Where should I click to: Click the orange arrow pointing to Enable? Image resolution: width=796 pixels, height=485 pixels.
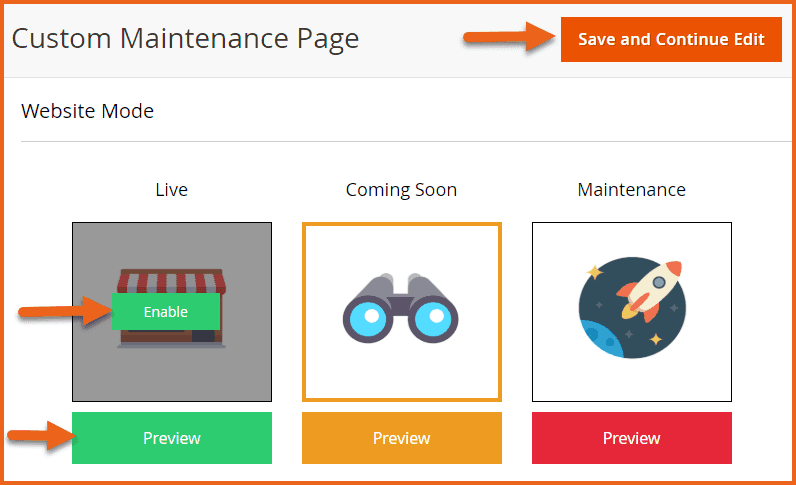(63, 312)
